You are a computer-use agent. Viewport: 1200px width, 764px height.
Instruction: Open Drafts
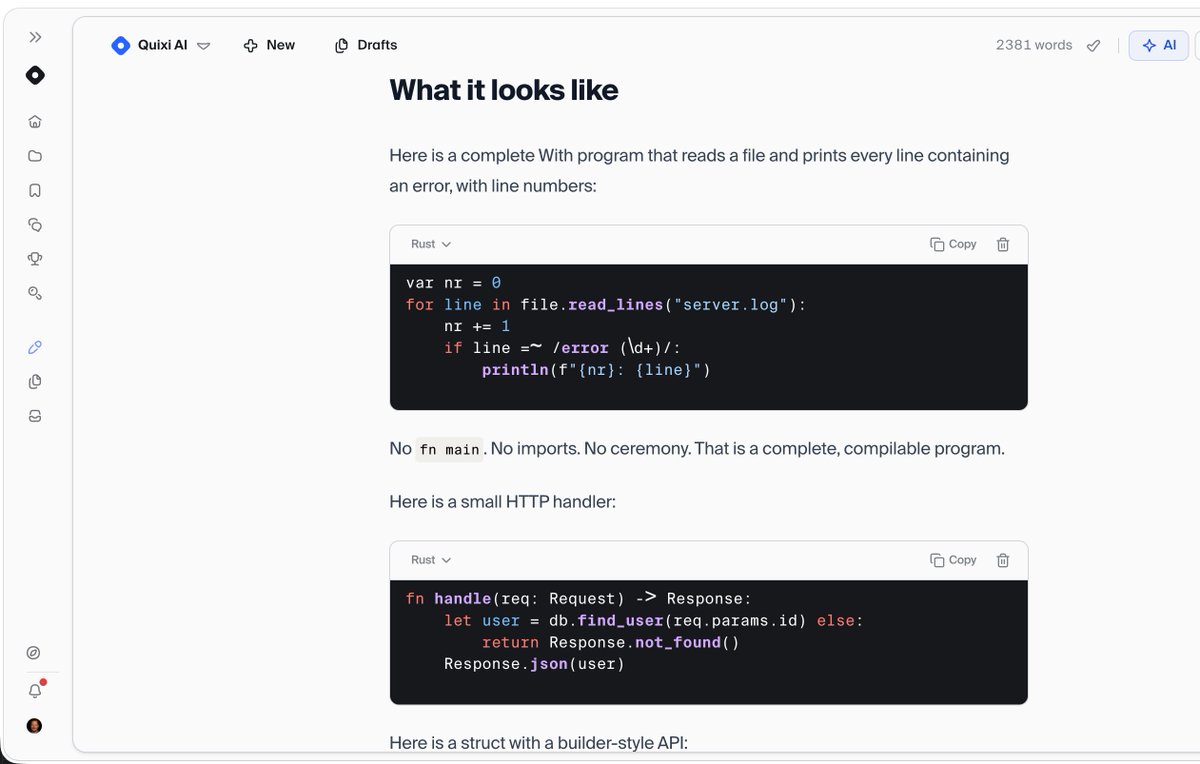366,45
